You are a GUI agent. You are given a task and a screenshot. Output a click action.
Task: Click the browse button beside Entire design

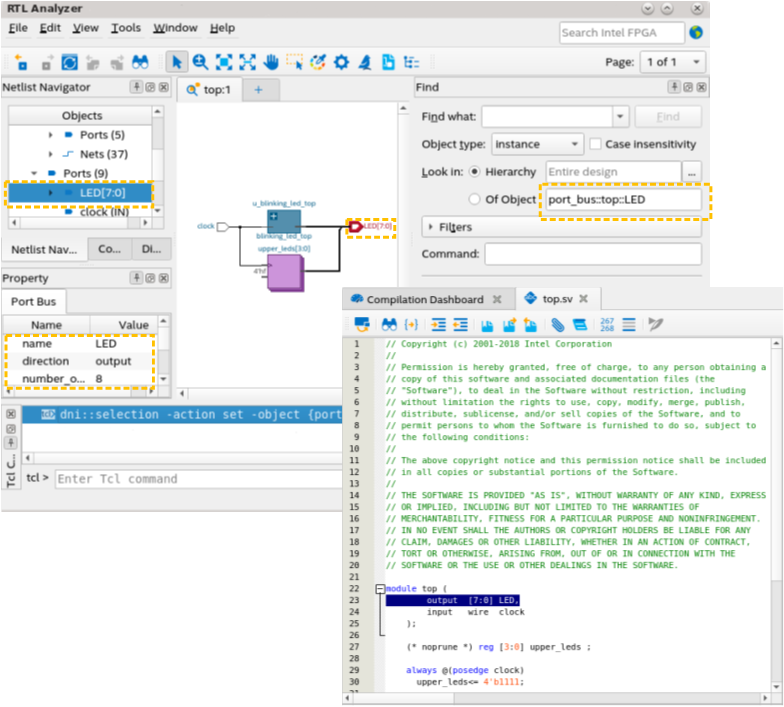692,172
